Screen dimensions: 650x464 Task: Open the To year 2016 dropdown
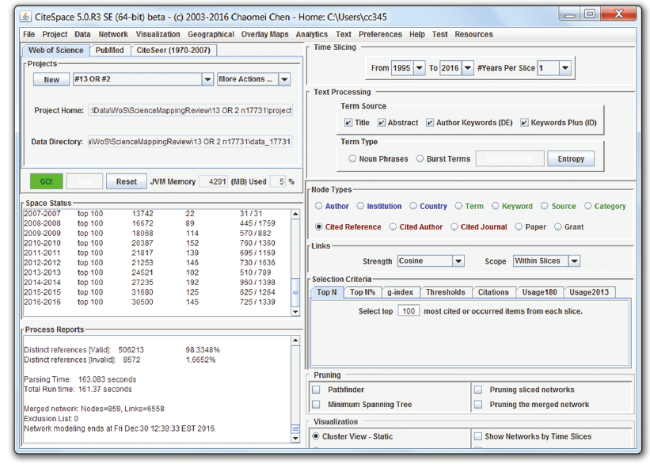(468, 68)
